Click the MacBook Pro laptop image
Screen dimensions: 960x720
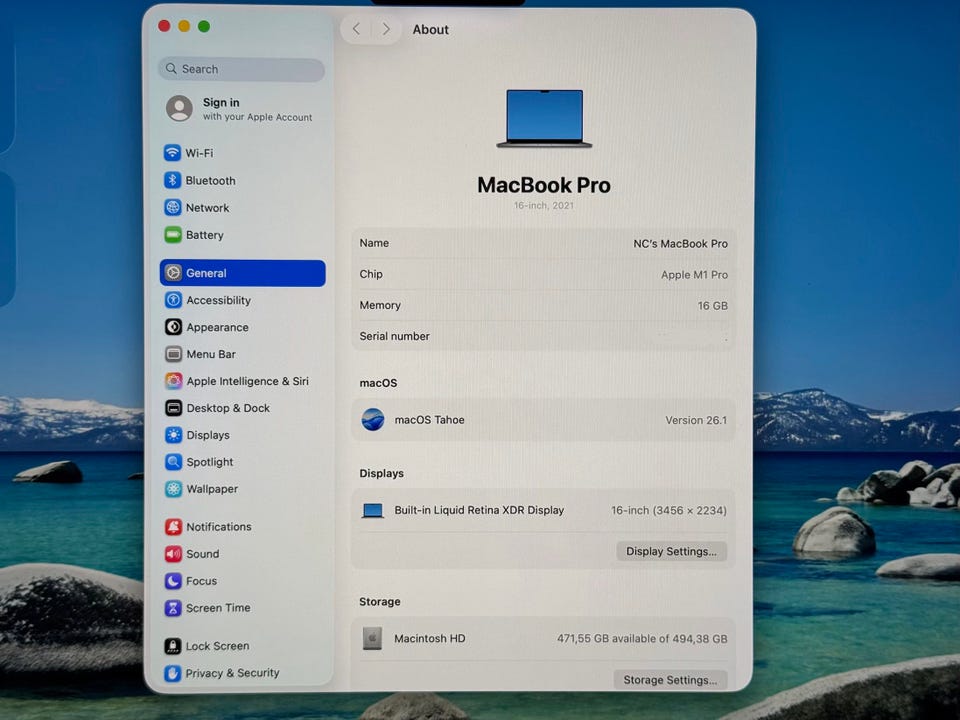(x=544, y=119)
